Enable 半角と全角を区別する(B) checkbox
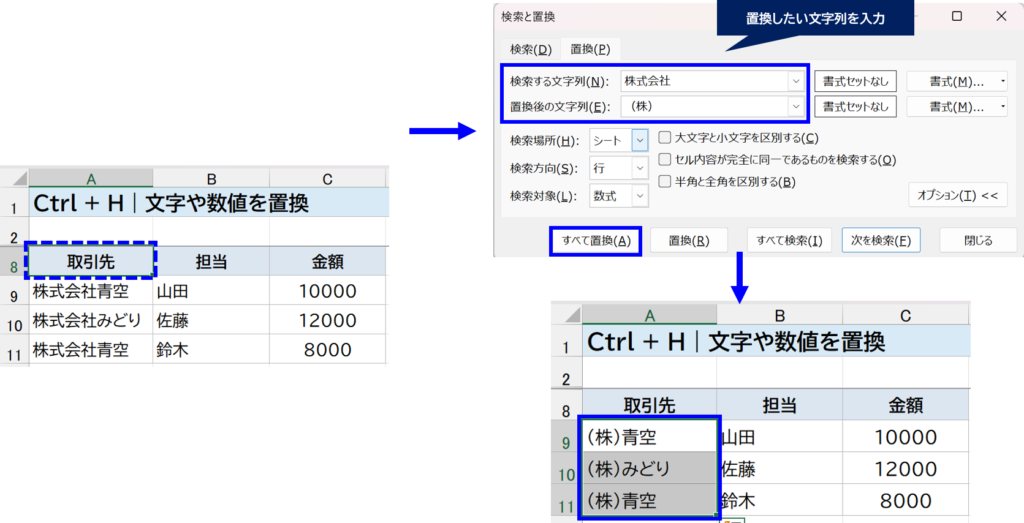Image resolution: width=1024 pixels, height=523 pixels. pos(664,182)
